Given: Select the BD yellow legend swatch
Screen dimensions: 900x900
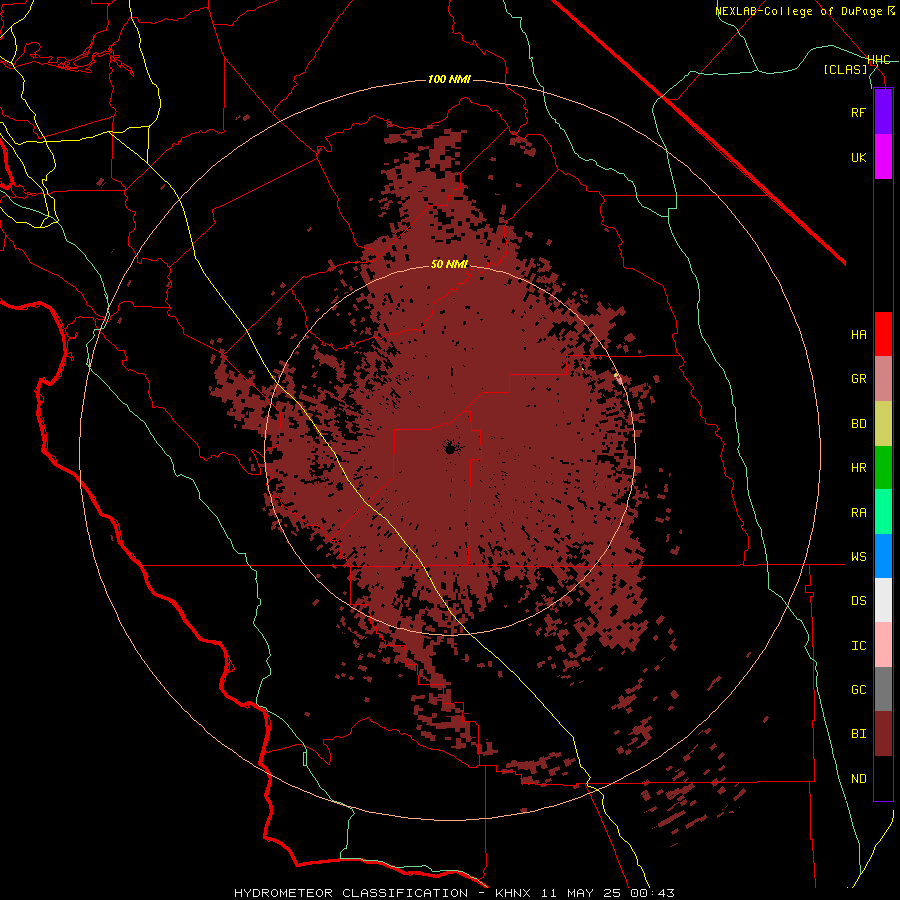Looking at the screenshot, I should point(883,423).
